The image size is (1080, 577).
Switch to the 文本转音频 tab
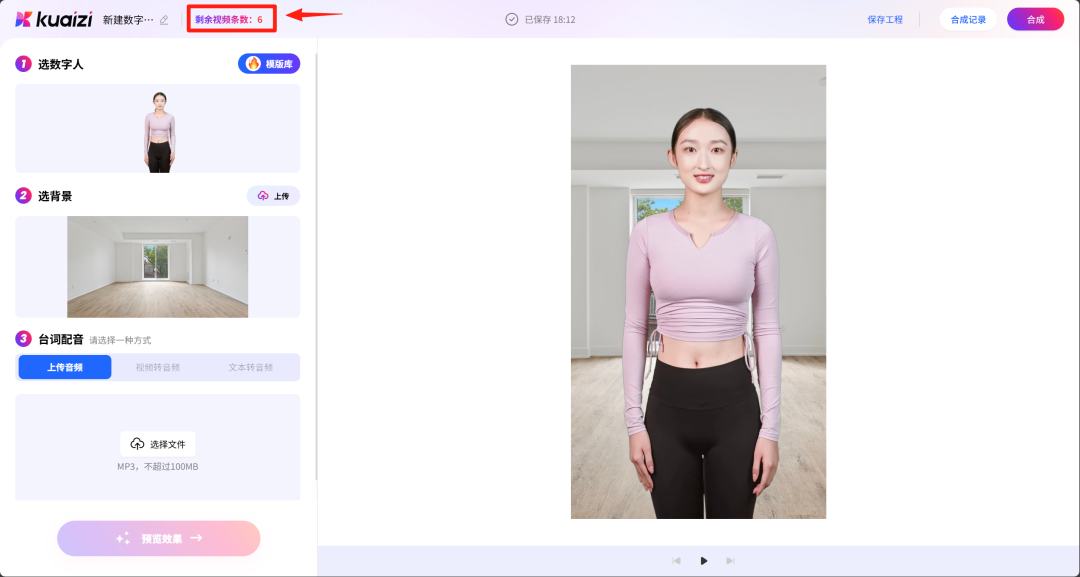point(253,366)
